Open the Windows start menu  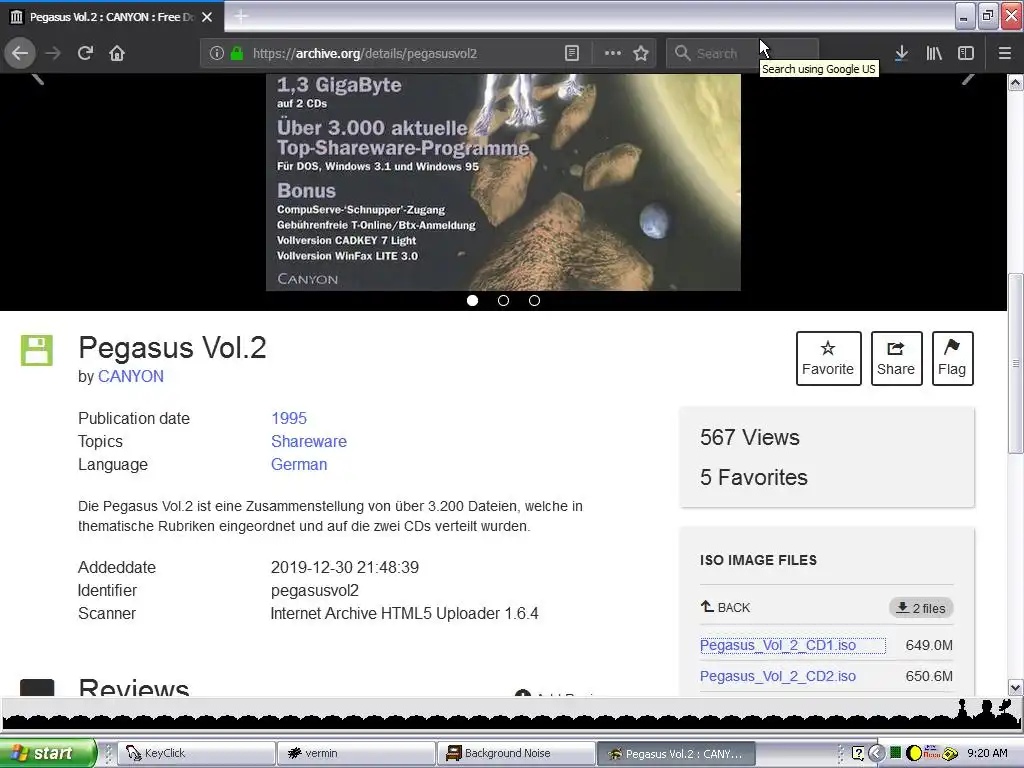pyautogui.click(x=48, y=754)
